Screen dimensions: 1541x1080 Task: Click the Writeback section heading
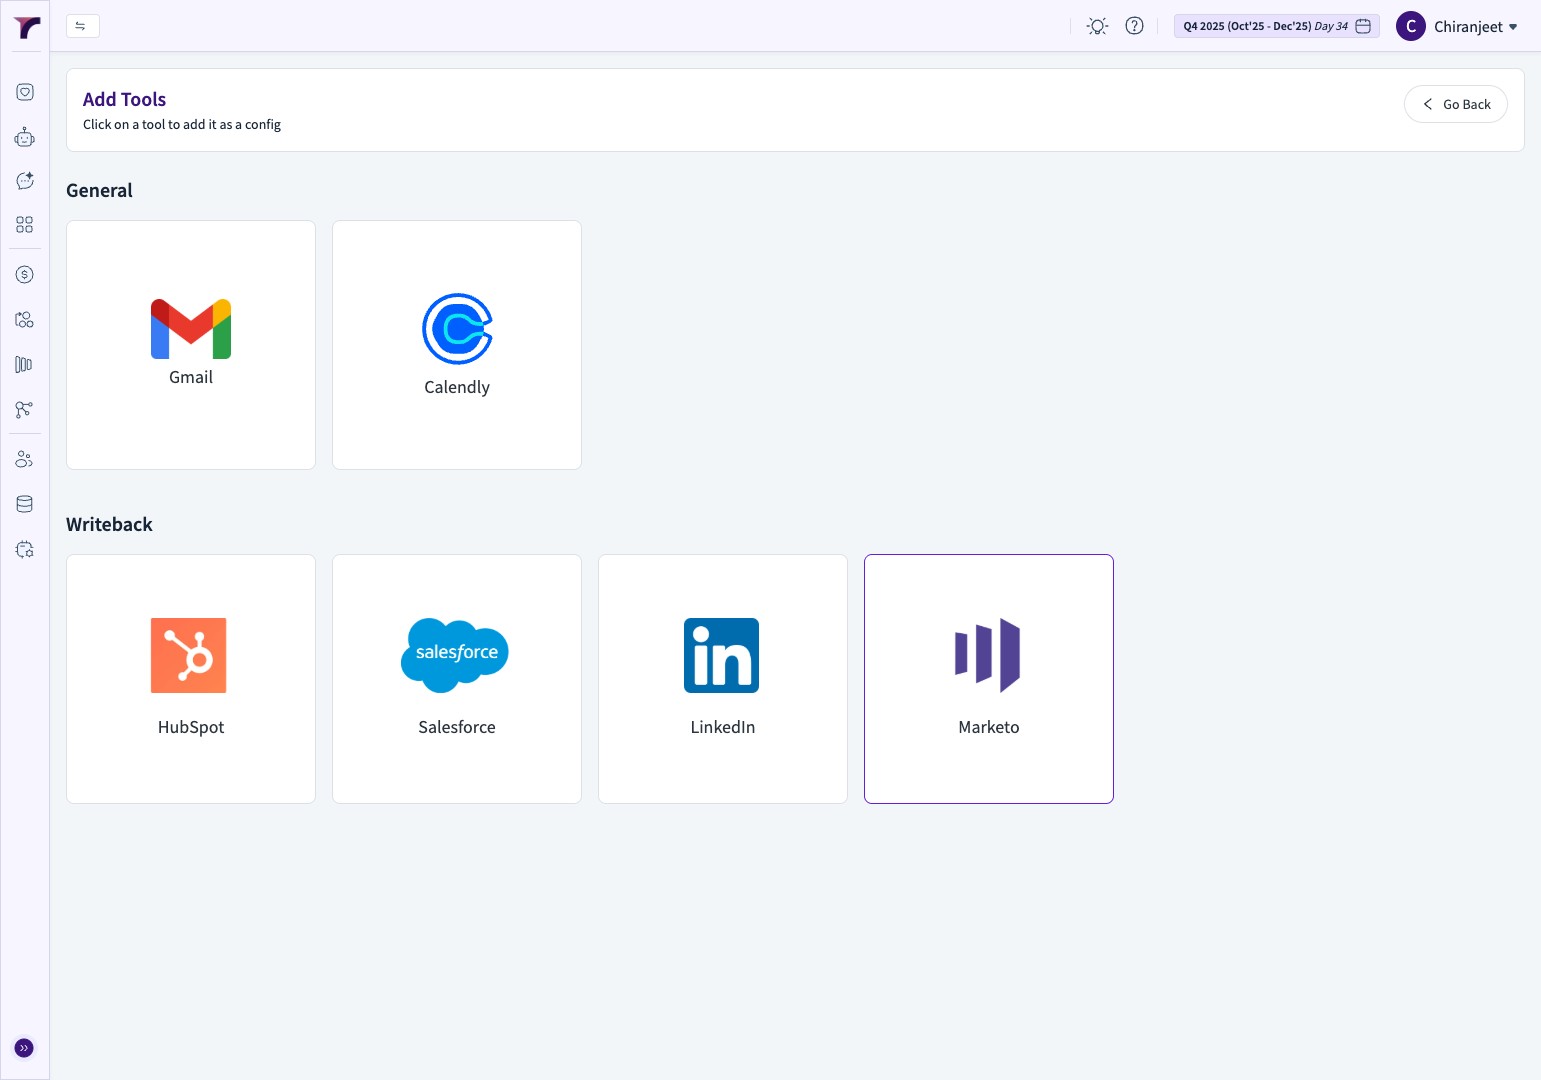tap(109, 524)
